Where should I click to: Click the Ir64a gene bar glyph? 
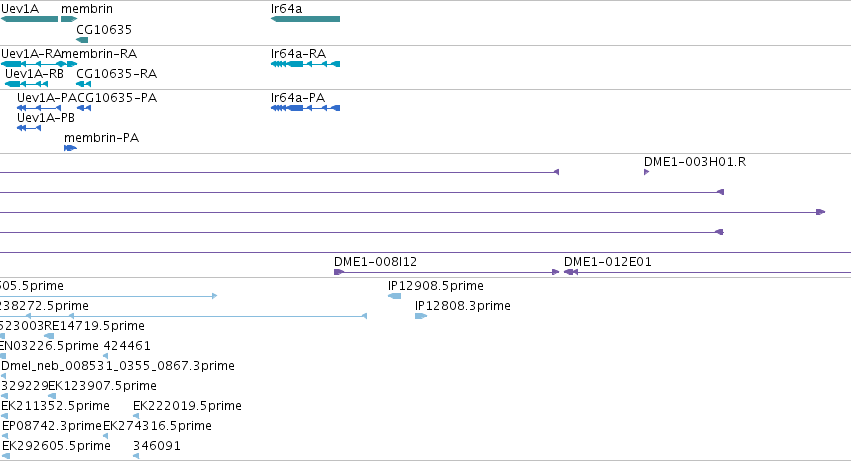[306, 19]
